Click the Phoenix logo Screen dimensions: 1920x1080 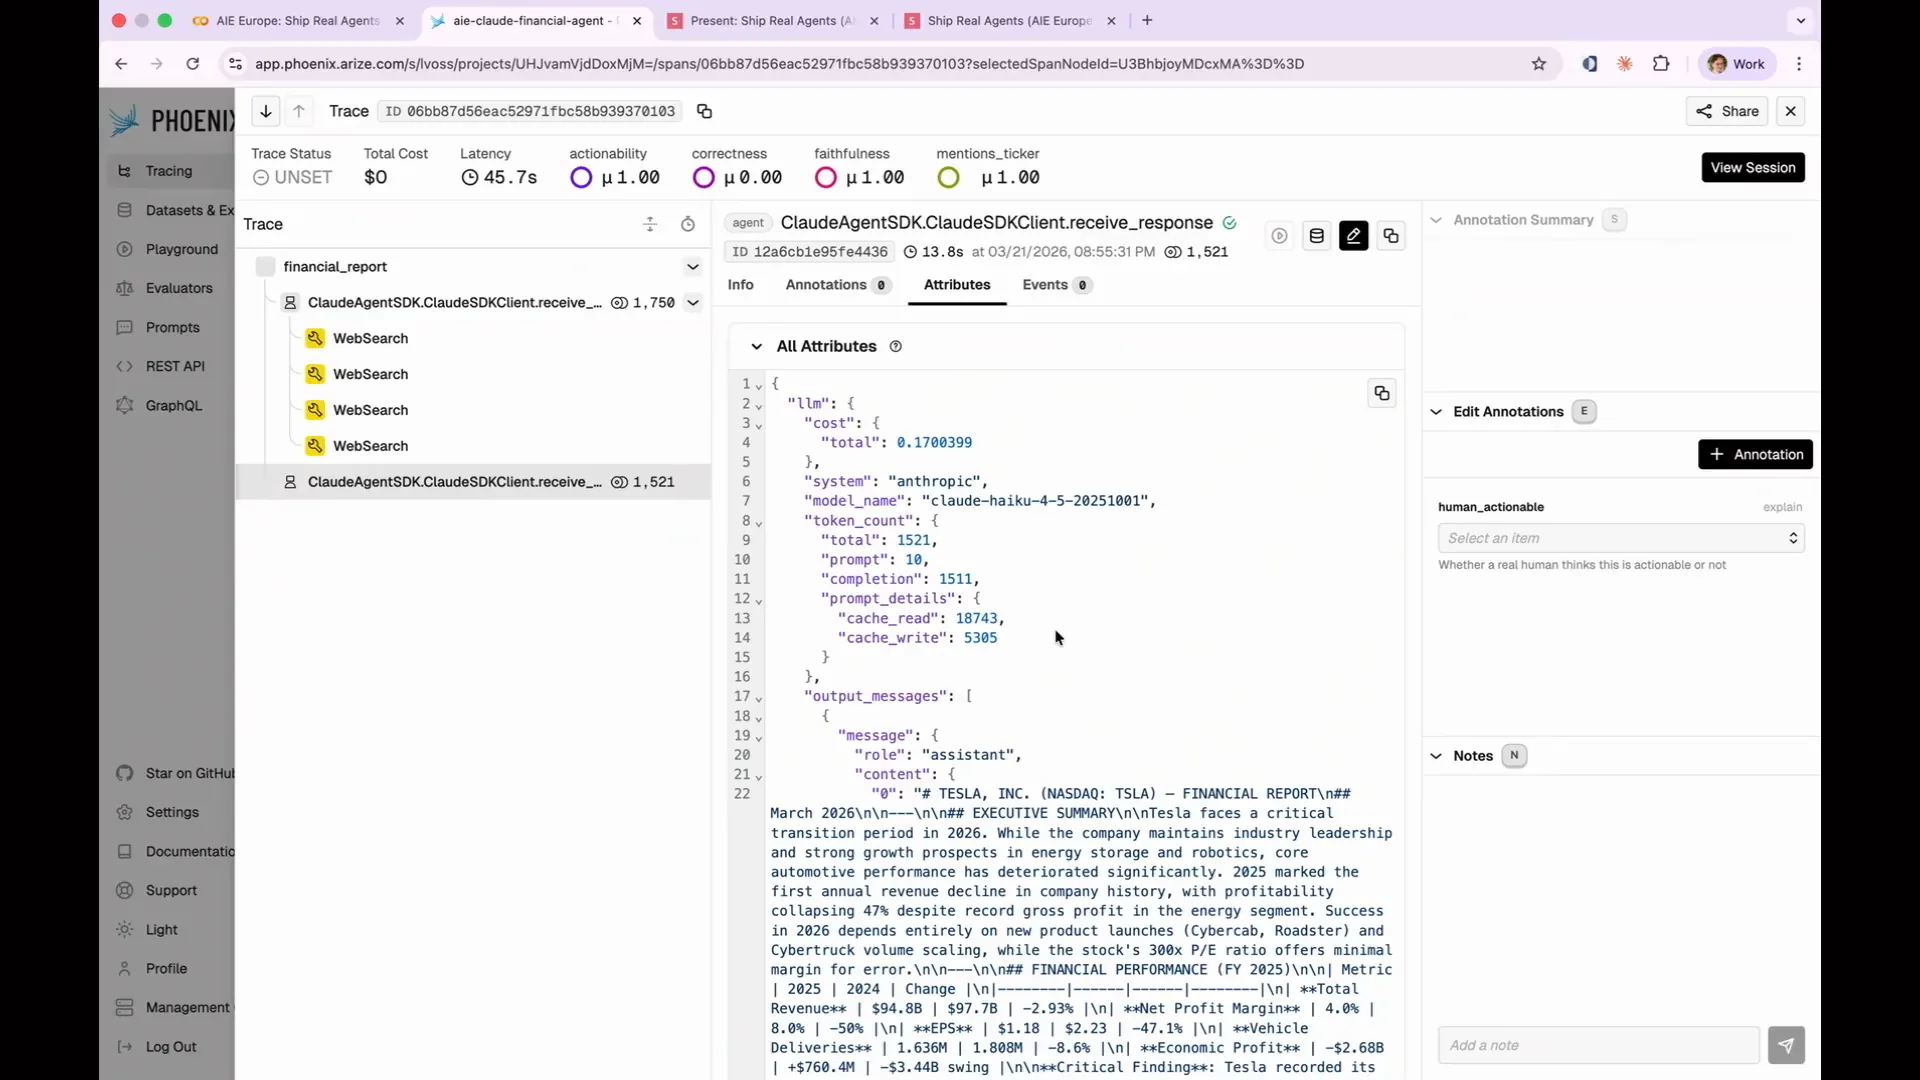171,121
